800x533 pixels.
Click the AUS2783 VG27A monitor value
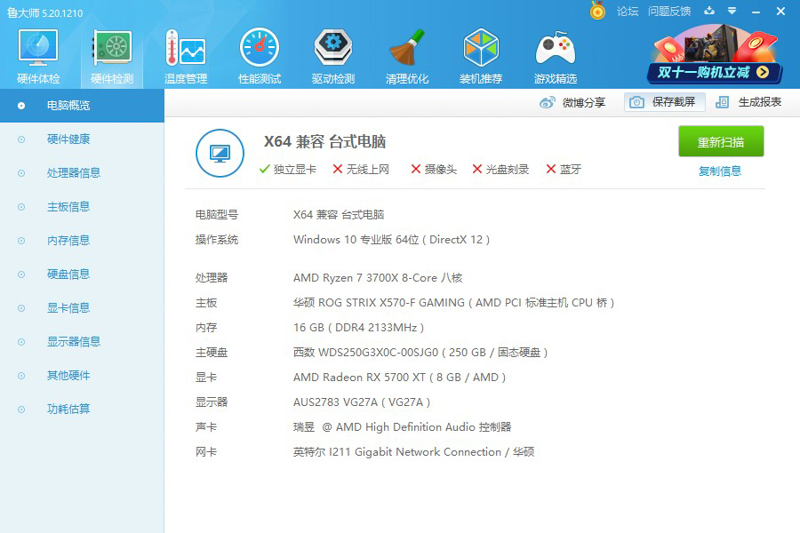coord(361,402)
